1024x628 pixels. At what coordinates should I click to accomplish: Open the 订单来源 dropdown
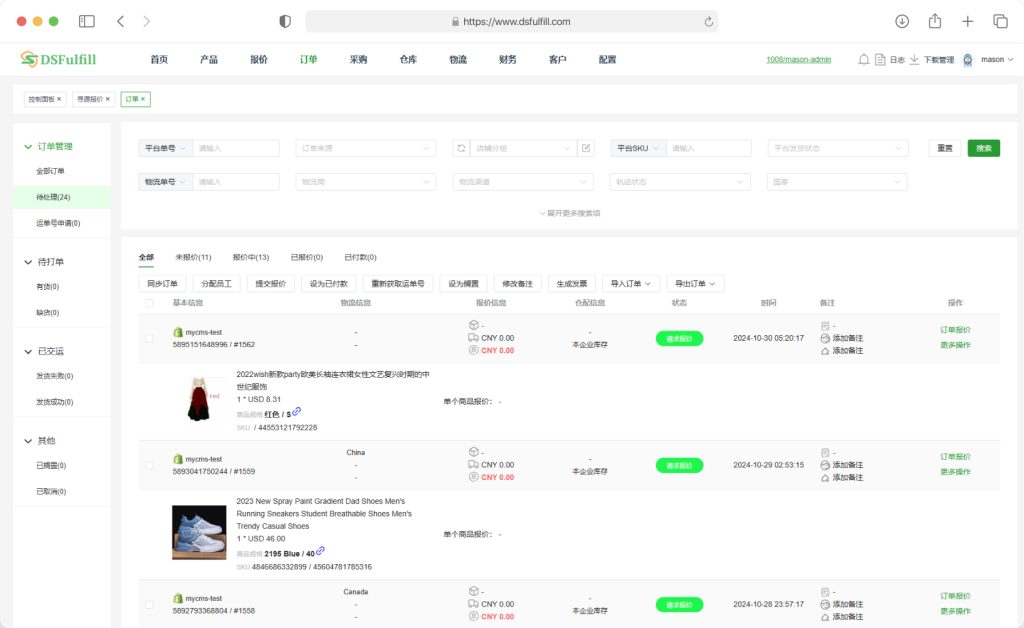coord(366,148)
